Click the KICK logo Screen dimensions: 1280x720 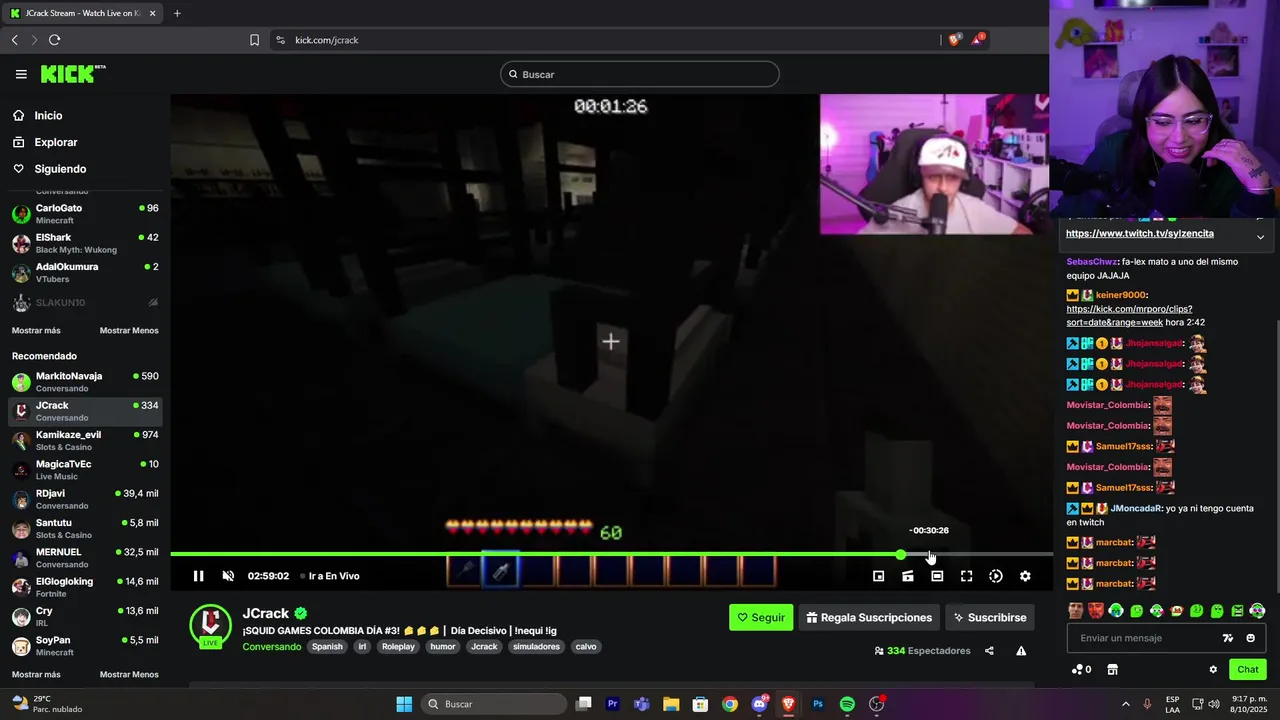[x=72, y=74]
